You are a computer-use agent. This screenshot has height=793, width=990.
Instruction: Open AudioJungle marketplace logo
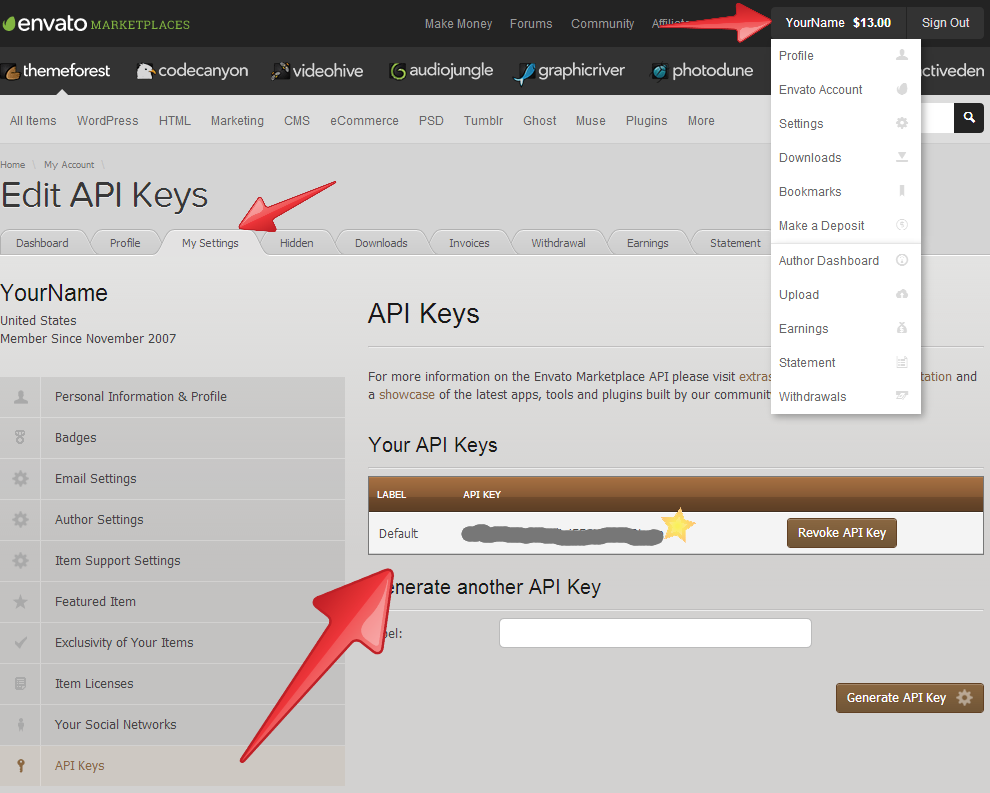click(441, 71)
